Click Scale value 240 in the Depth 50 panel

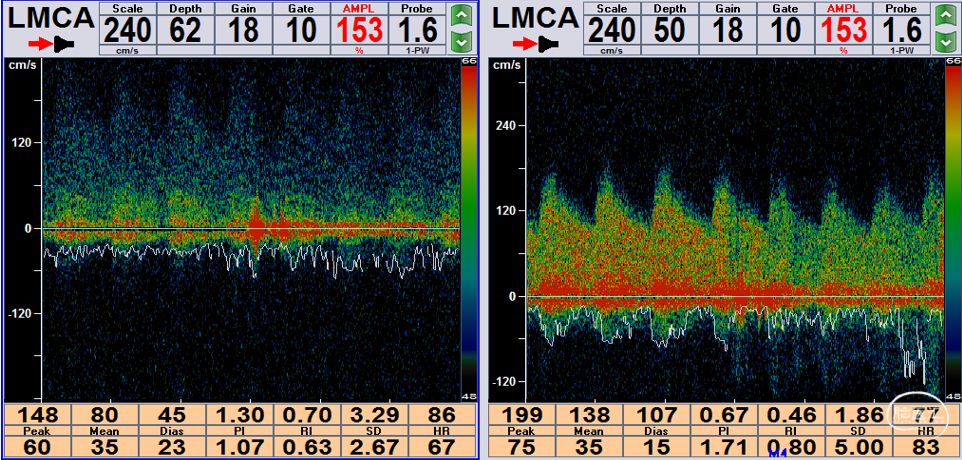tap(612, 30)
